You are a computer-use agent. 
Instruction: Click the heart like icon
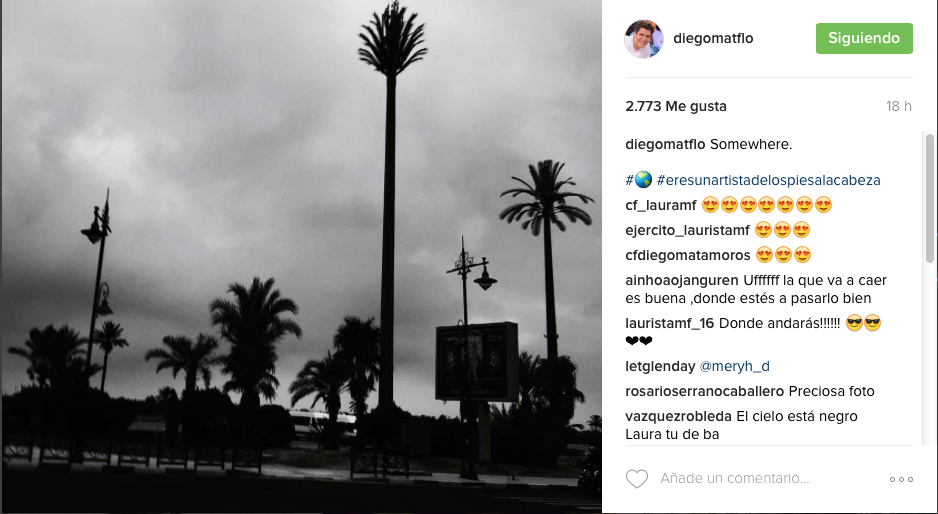[636, 479]
